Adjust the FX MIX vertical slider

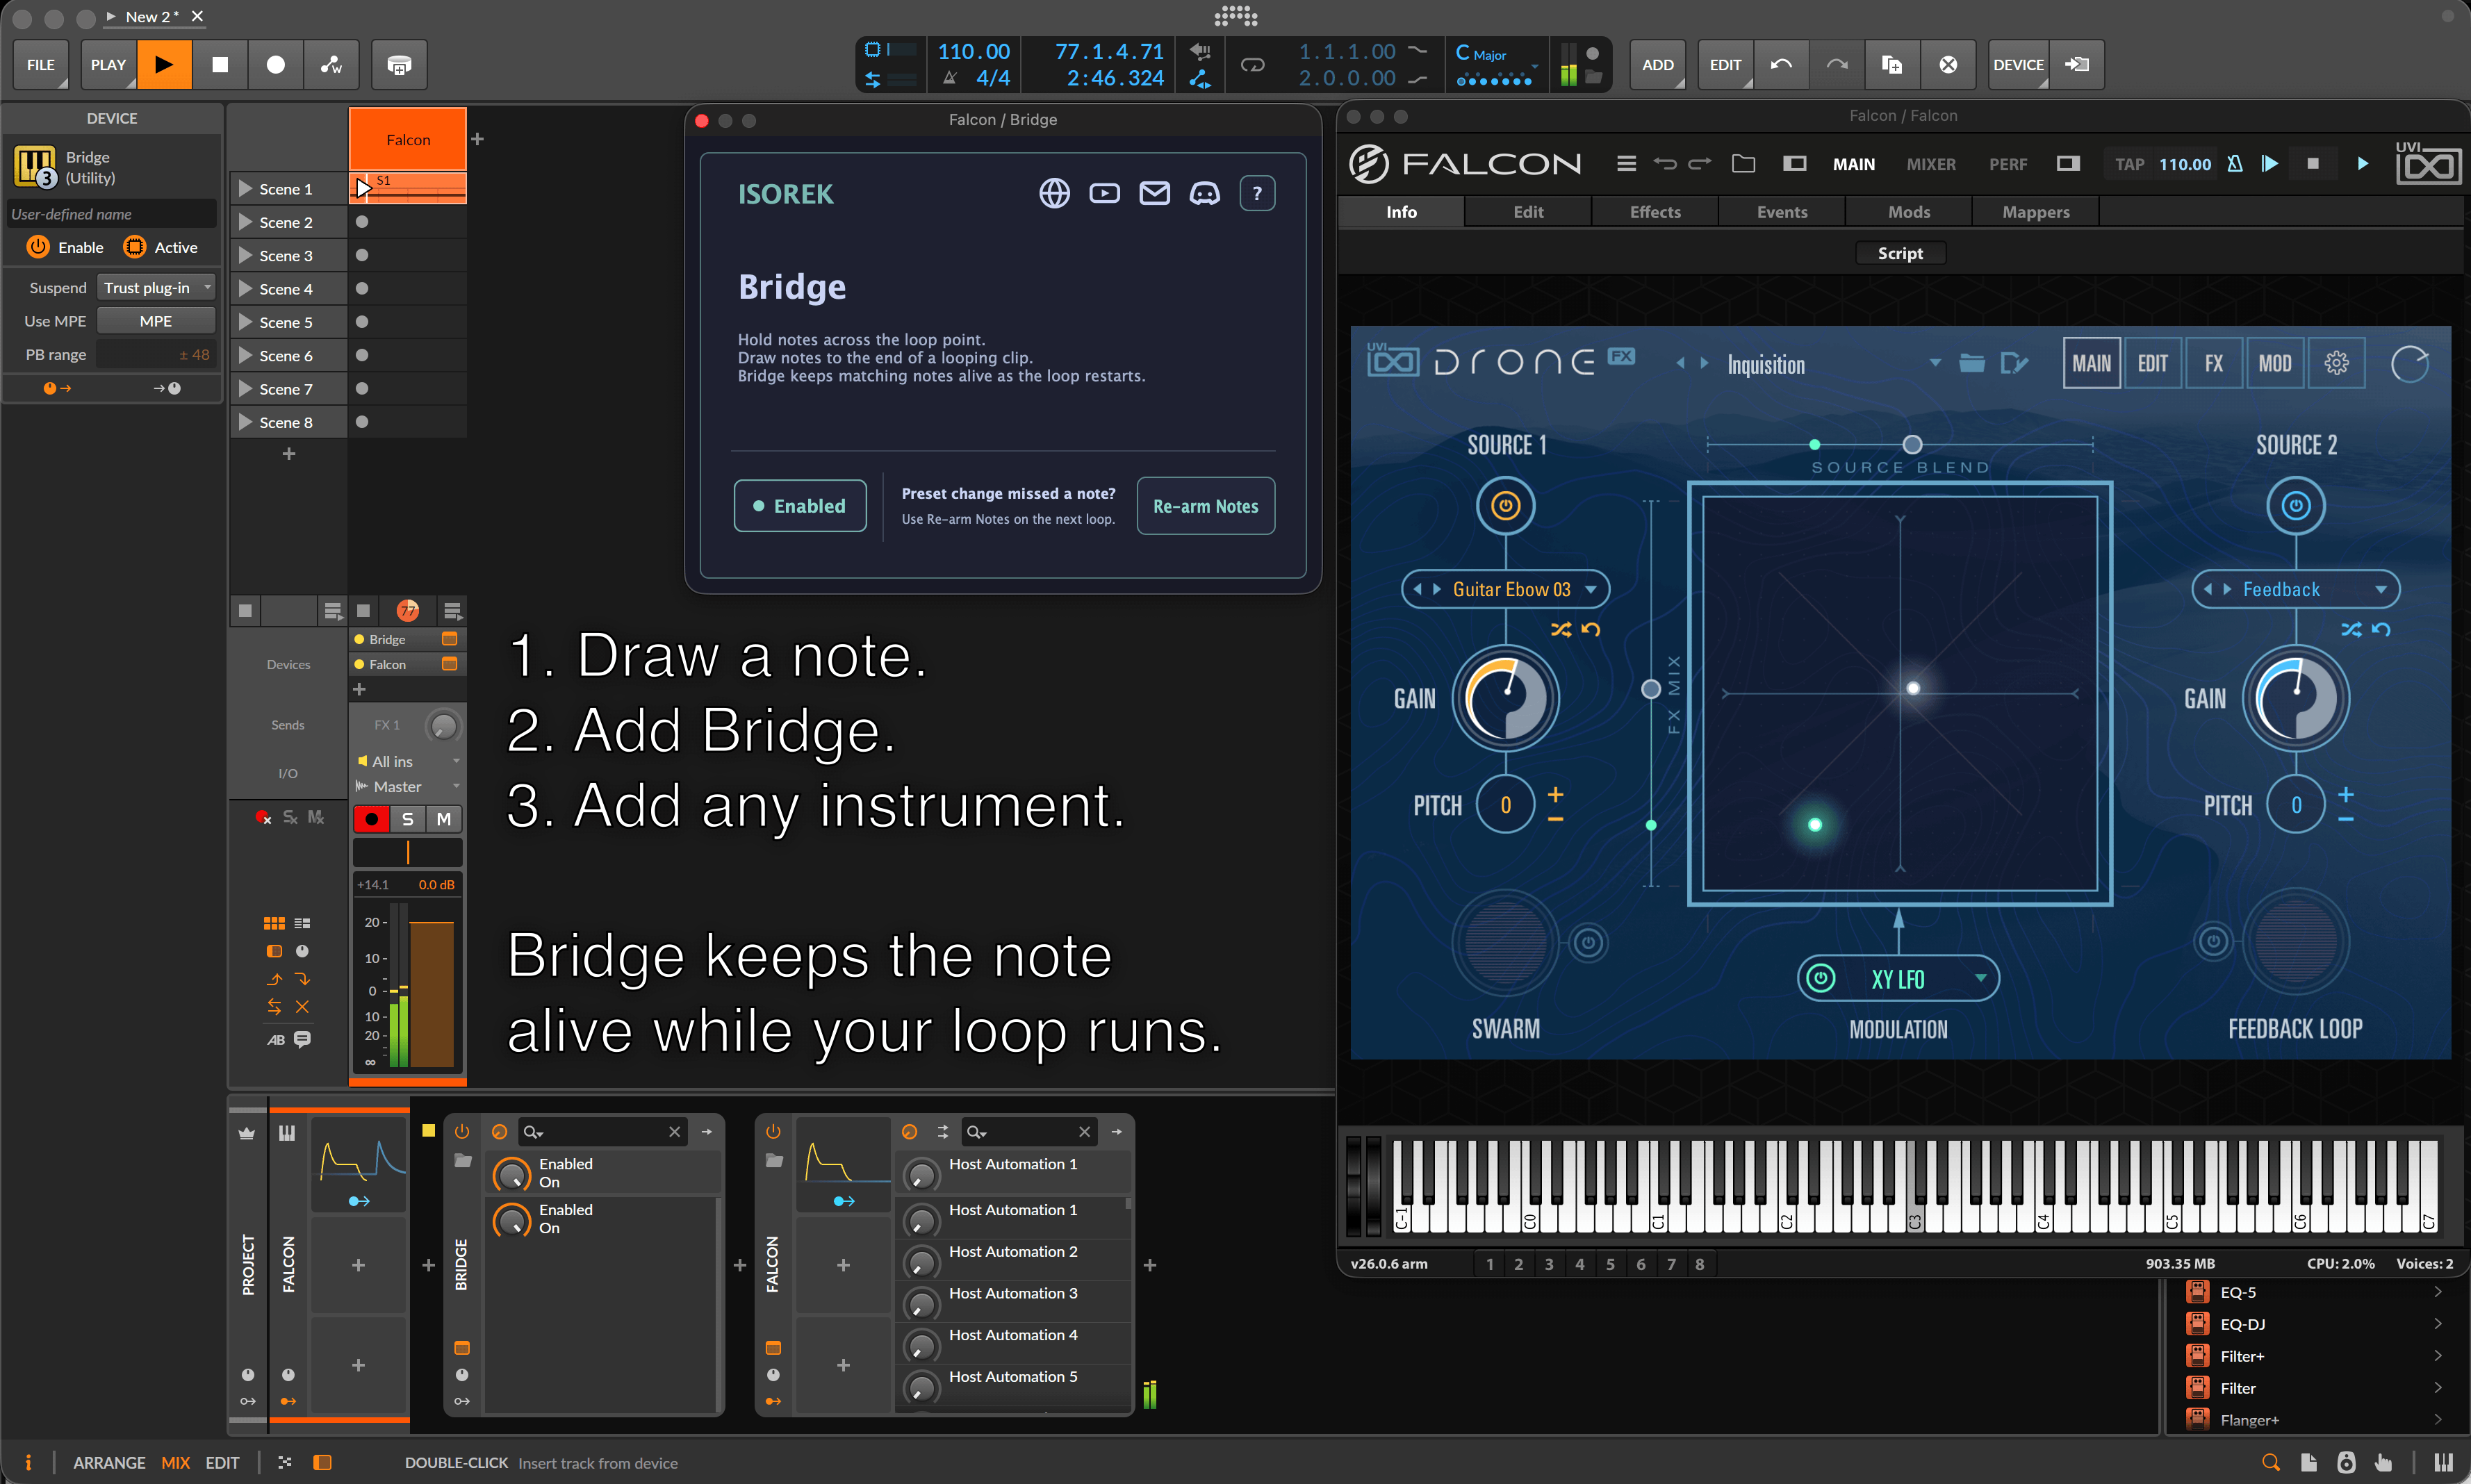(1651, 688)
